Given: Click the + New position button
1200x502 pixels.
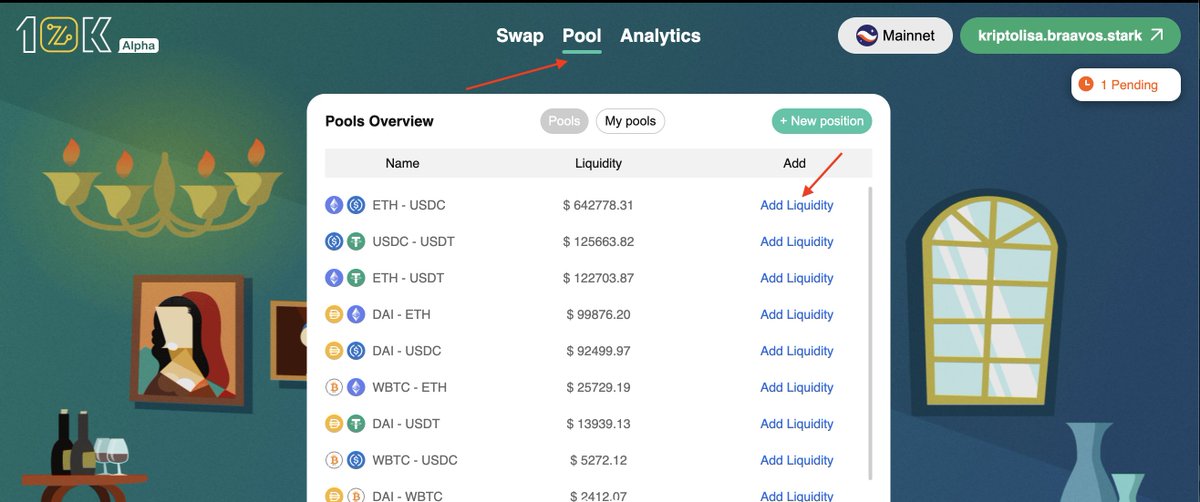Looking at the screenshot, I should (x=822, y=121).
